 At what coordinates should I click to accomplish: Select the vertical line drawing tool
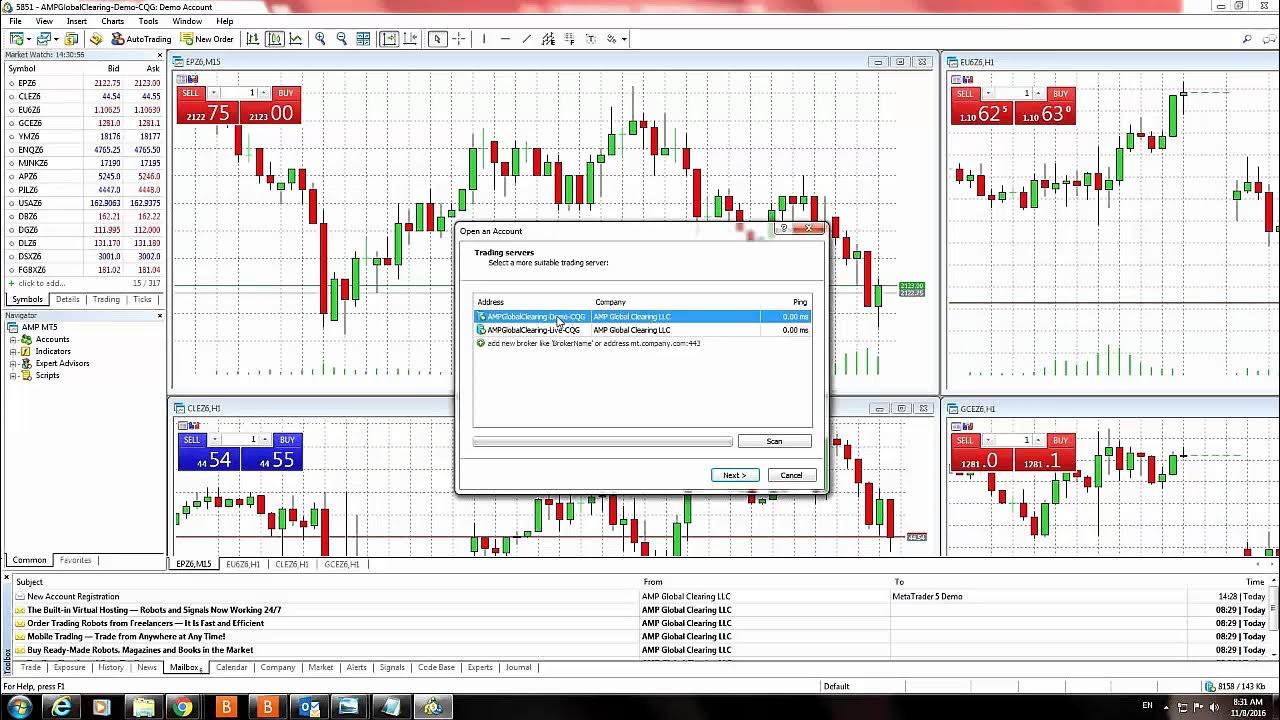pyautogui.click(x=483, y=39)
